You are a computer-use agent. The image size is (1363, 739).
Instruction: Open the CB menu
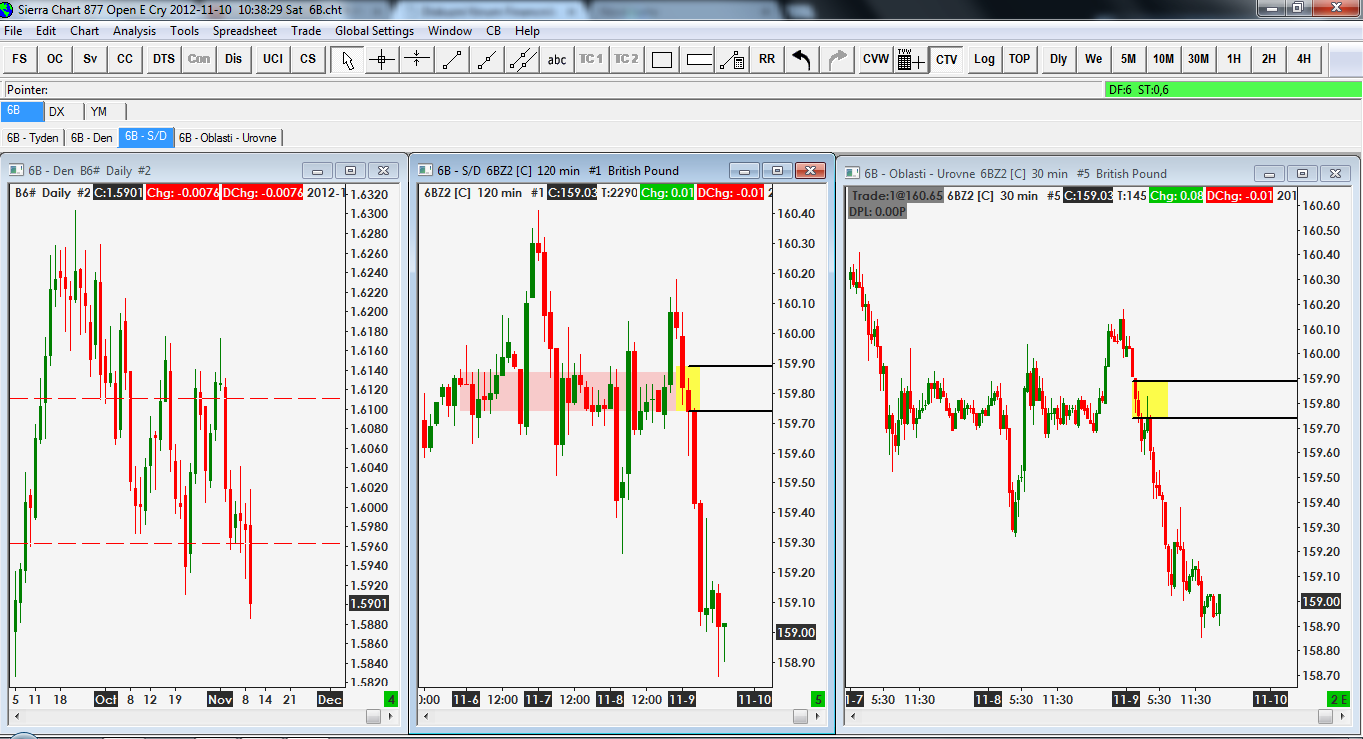point(493,31)
